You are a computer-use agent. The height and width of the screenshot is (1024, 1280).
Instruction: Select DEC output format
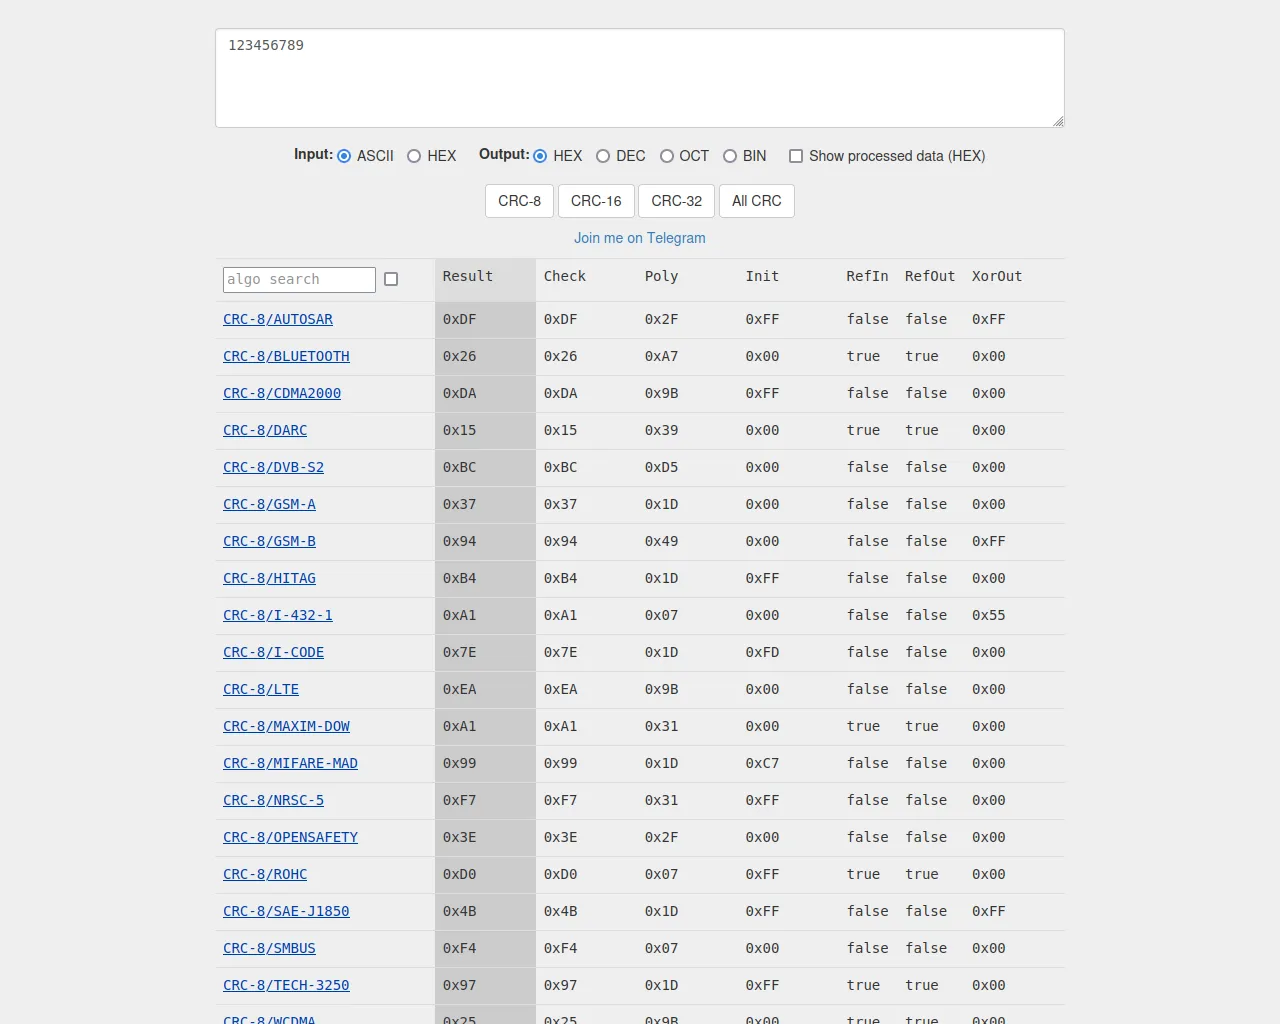pos(603,156)
